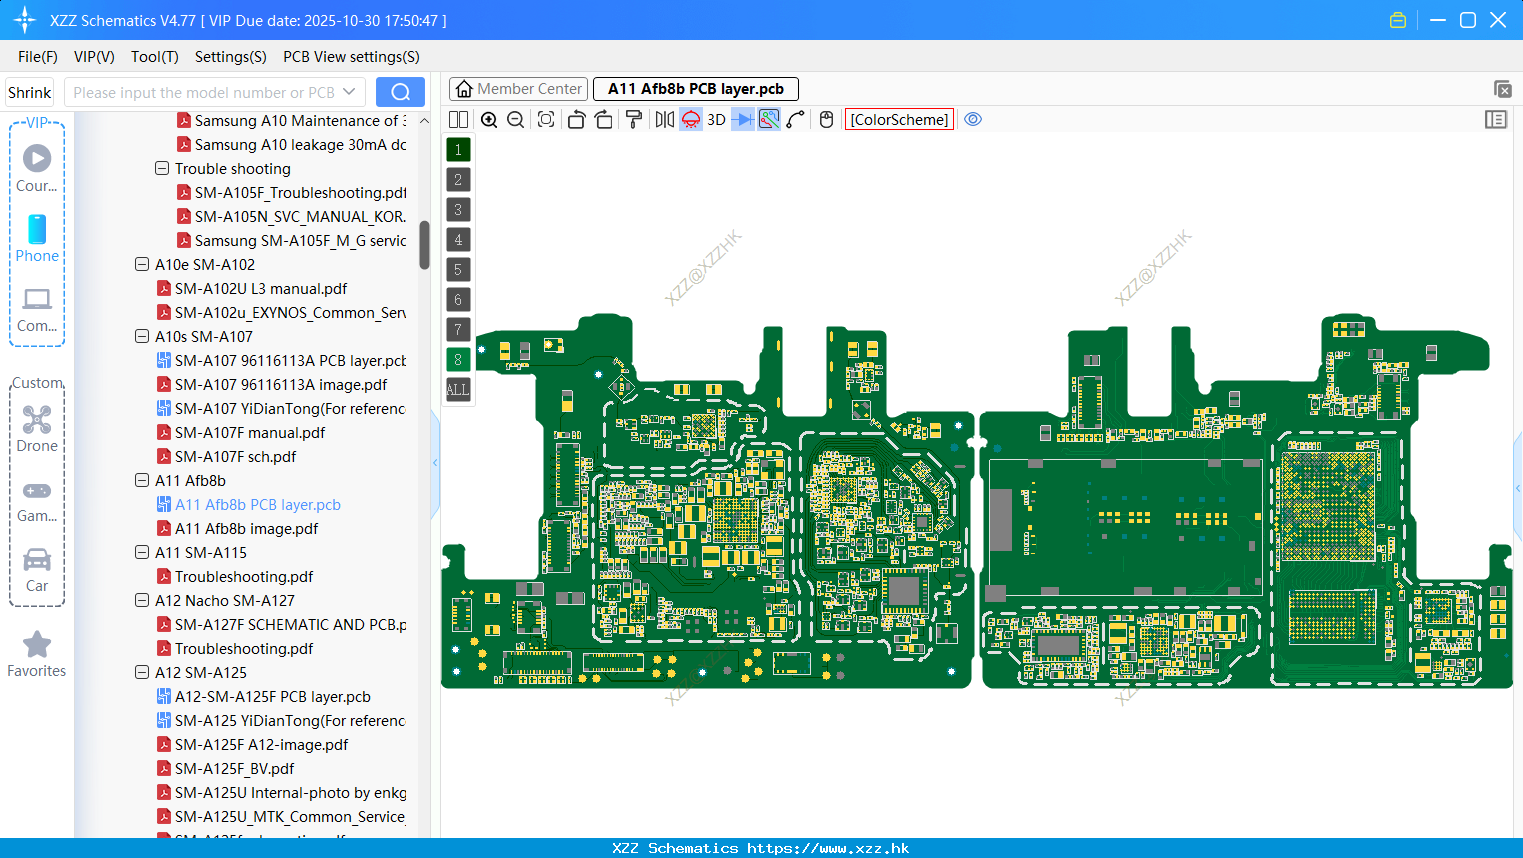Viewport: 1523px width, 858px height.
Task: Open SM-A107F sch.pdf file
Action: pos(235,456)
